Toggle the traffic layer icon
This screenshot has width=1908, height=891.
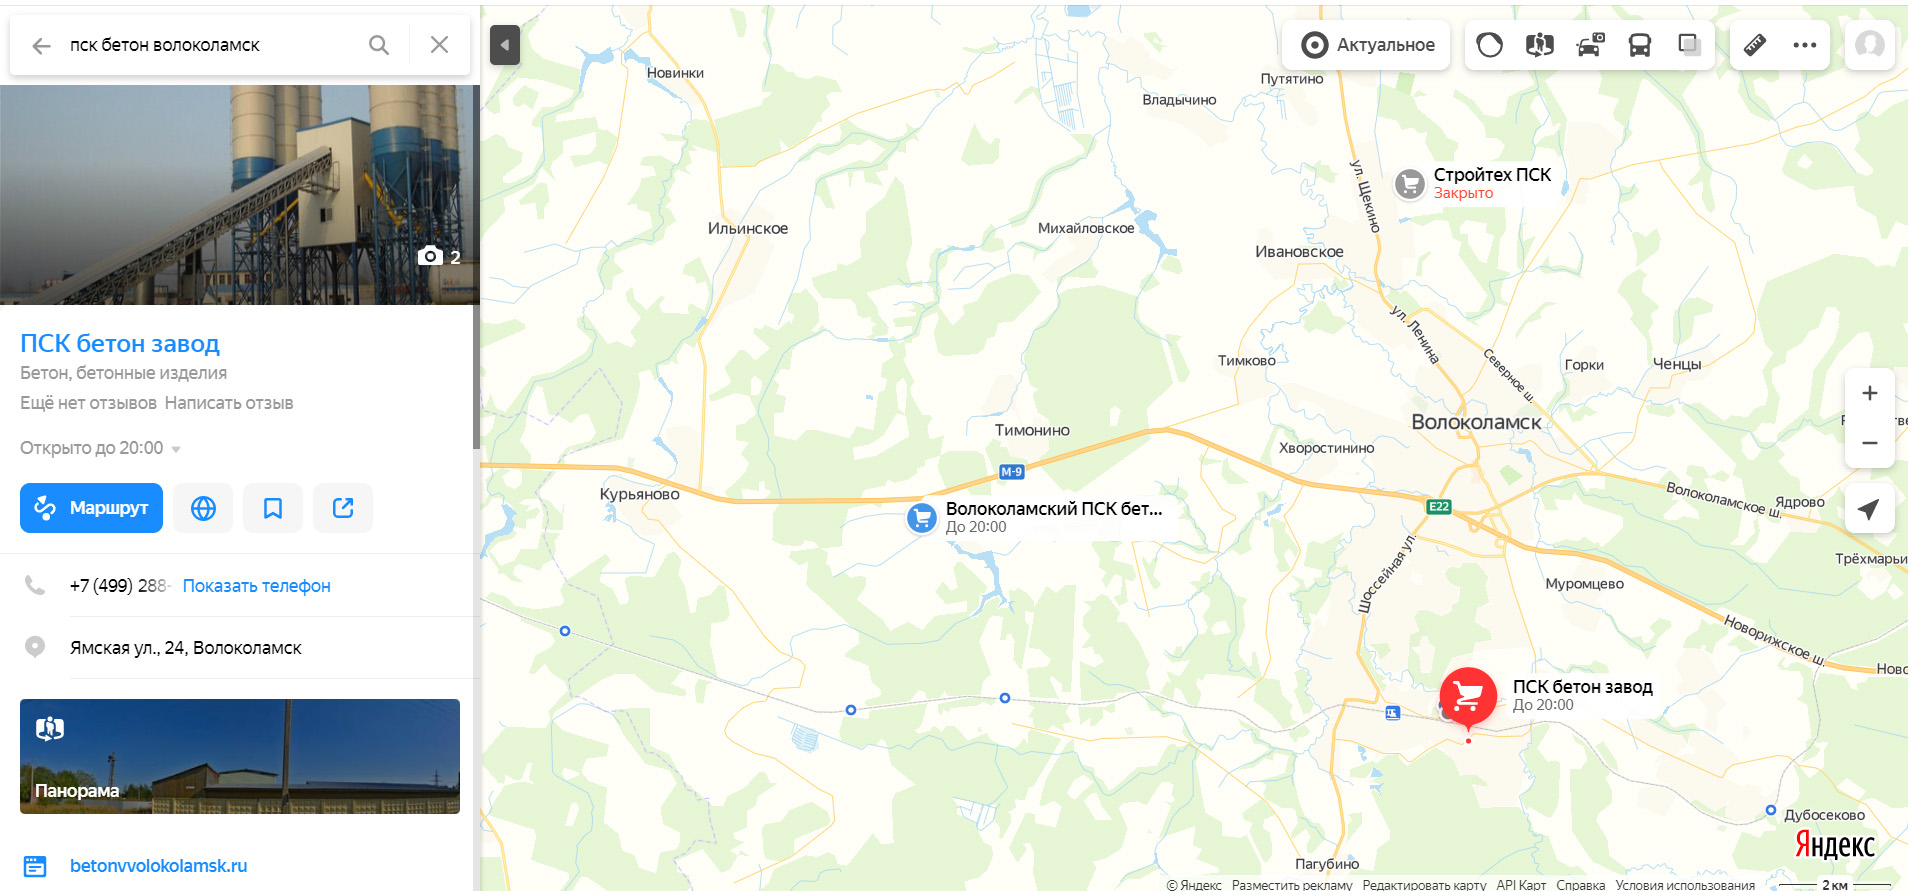pyautogui.click(x=1490, y=45)
